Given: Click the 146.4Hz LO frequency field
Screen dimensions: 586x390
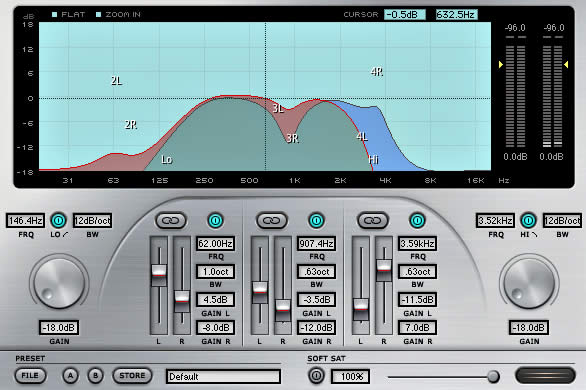Looking at the screenshot, I should [x=25, y=220].
